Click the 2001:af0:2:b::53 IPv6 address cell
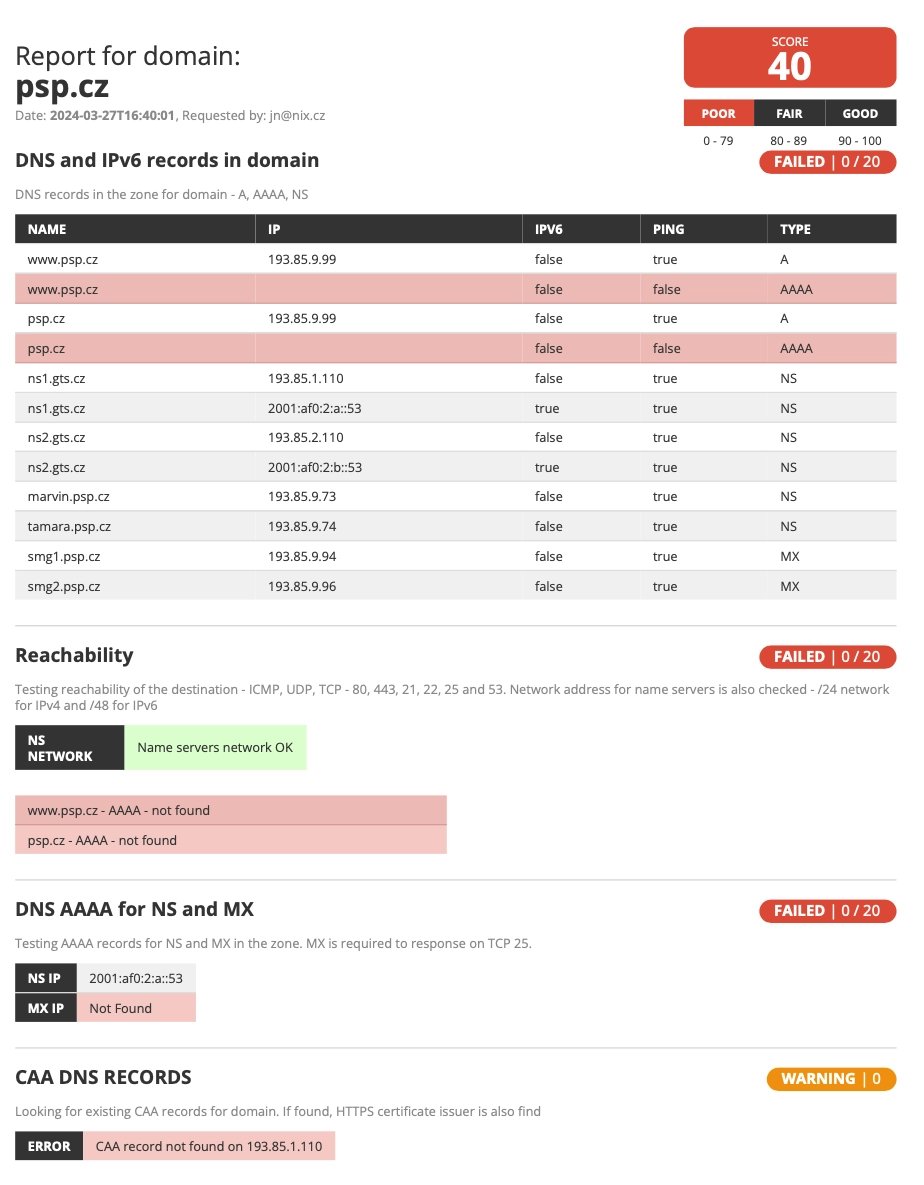 pyautogui.click(x=315, y=468)
